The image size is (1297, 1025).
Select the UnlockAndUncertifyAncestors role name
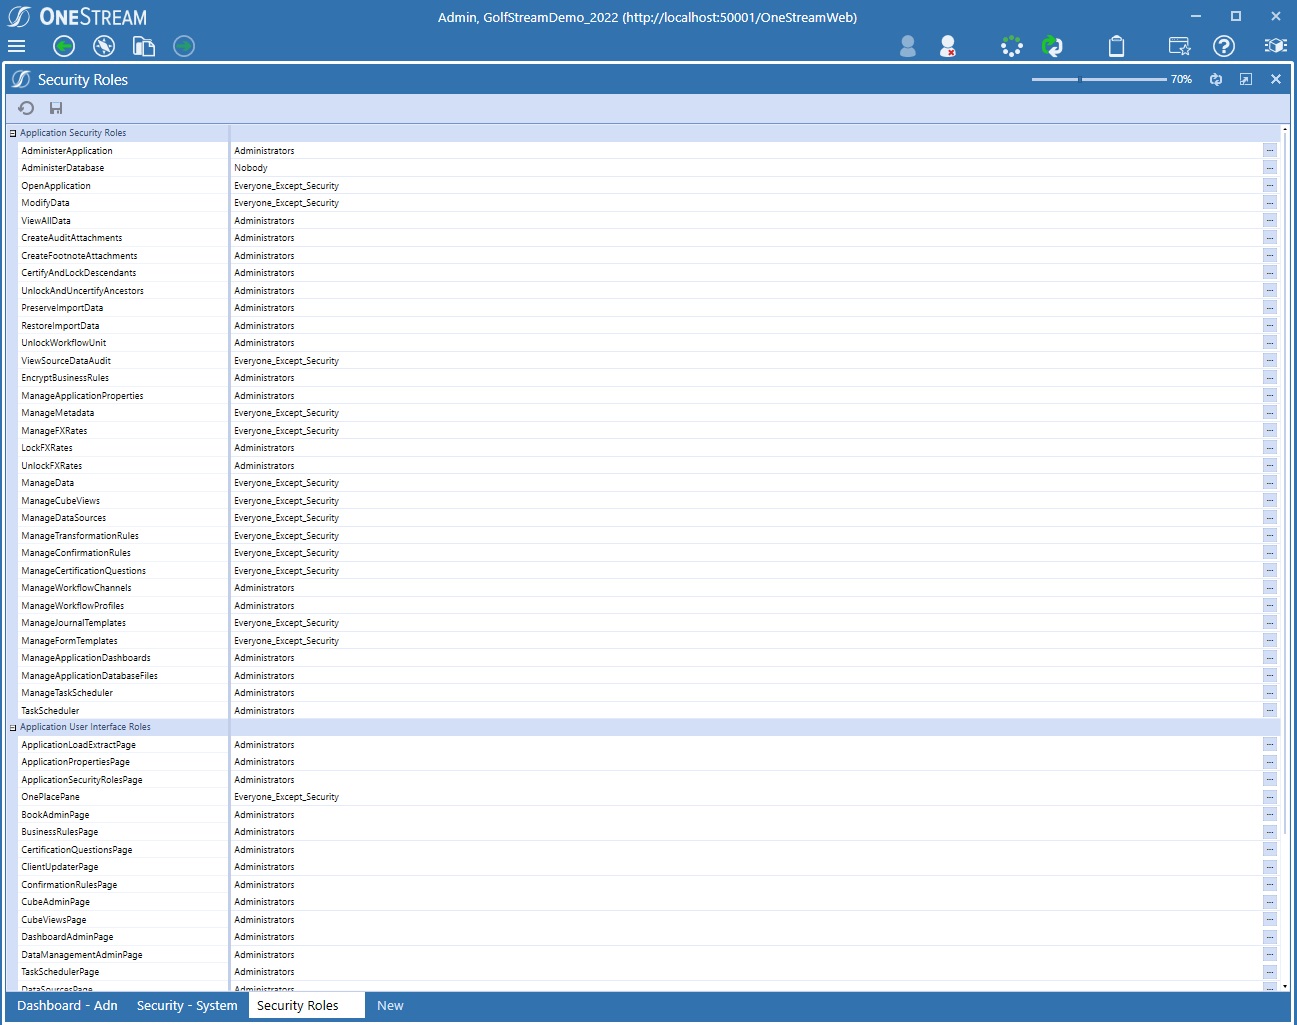point(82,291)
